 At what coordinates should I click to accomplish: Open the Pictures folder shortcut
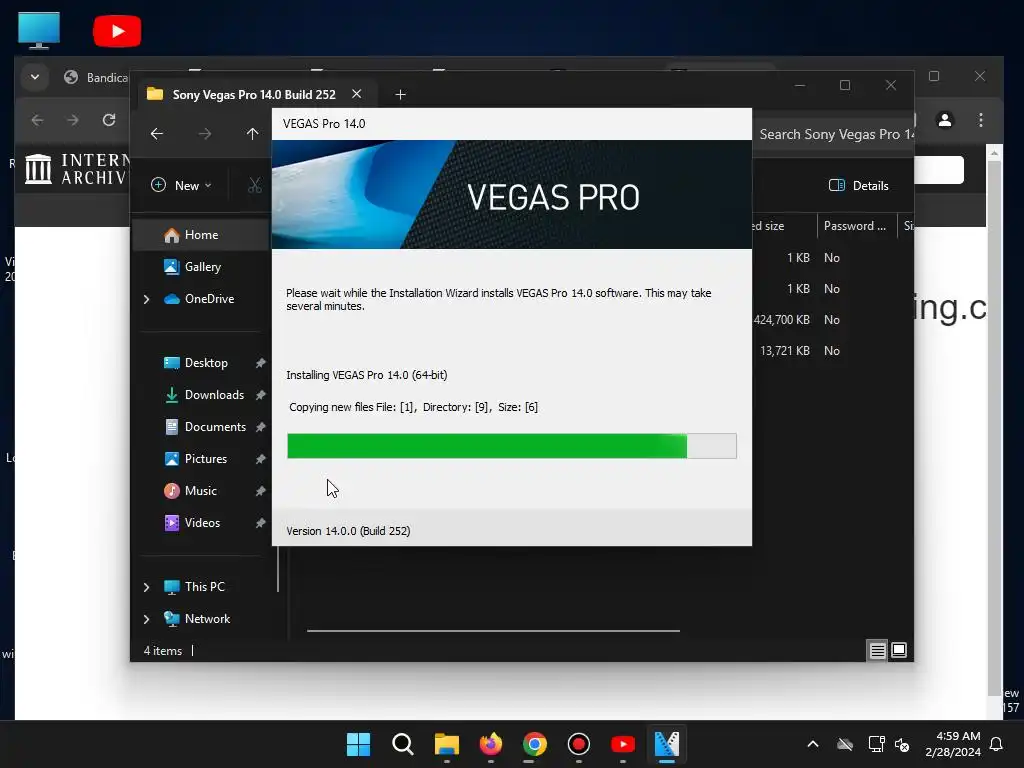click(206, 459)
